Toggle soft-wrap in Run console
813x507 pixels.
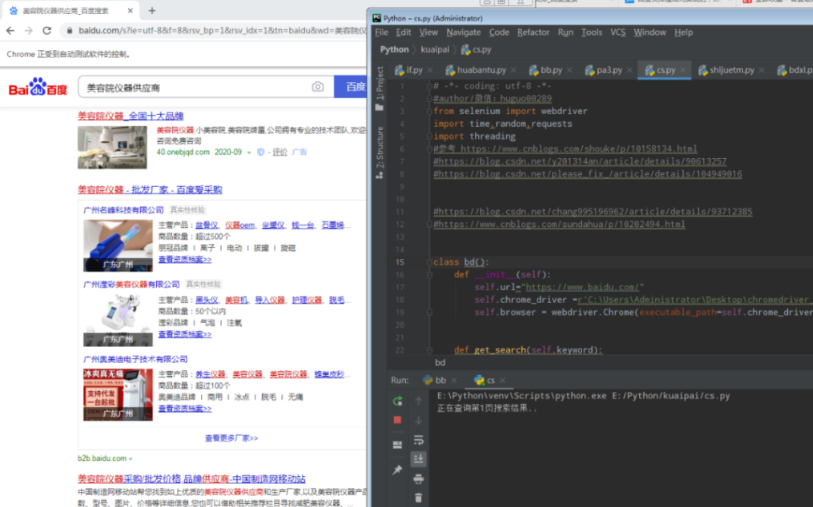pyautogui.click(x=418, y=439)
